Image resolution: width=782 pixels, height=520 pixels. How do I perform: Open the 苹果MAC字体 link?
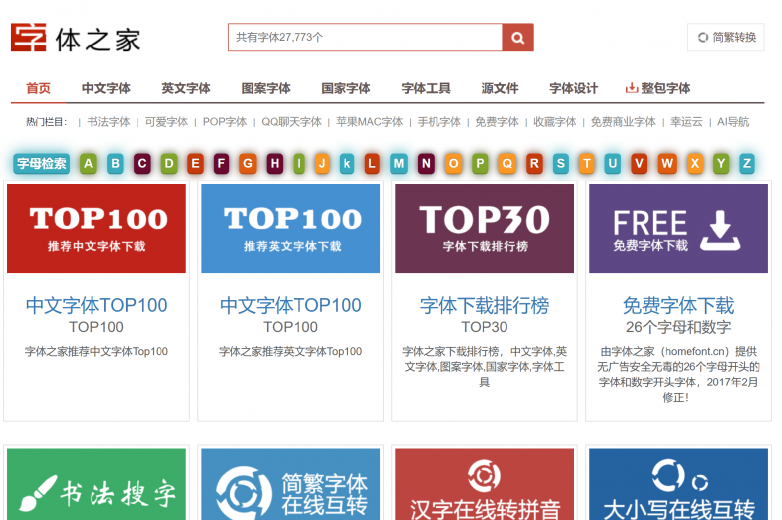click(369, 122)
